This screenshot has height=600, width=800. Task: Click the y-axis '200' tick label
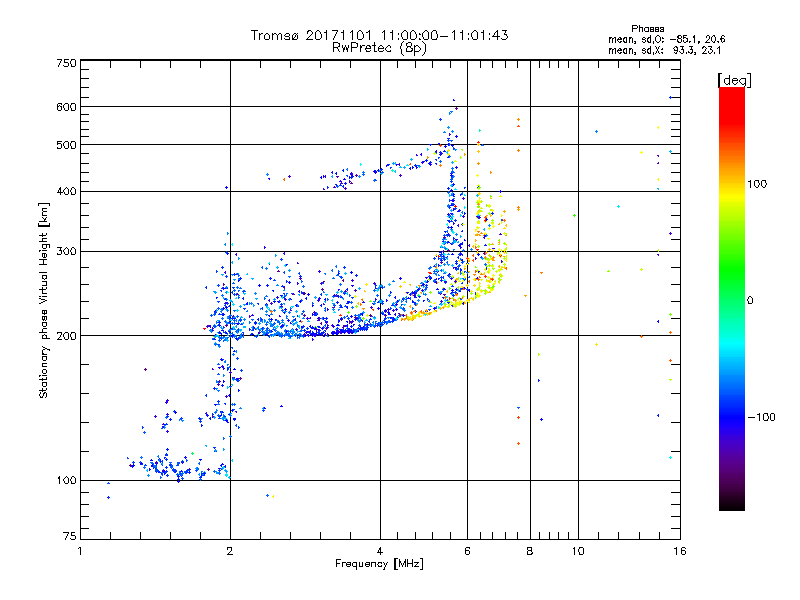point(66,336)
